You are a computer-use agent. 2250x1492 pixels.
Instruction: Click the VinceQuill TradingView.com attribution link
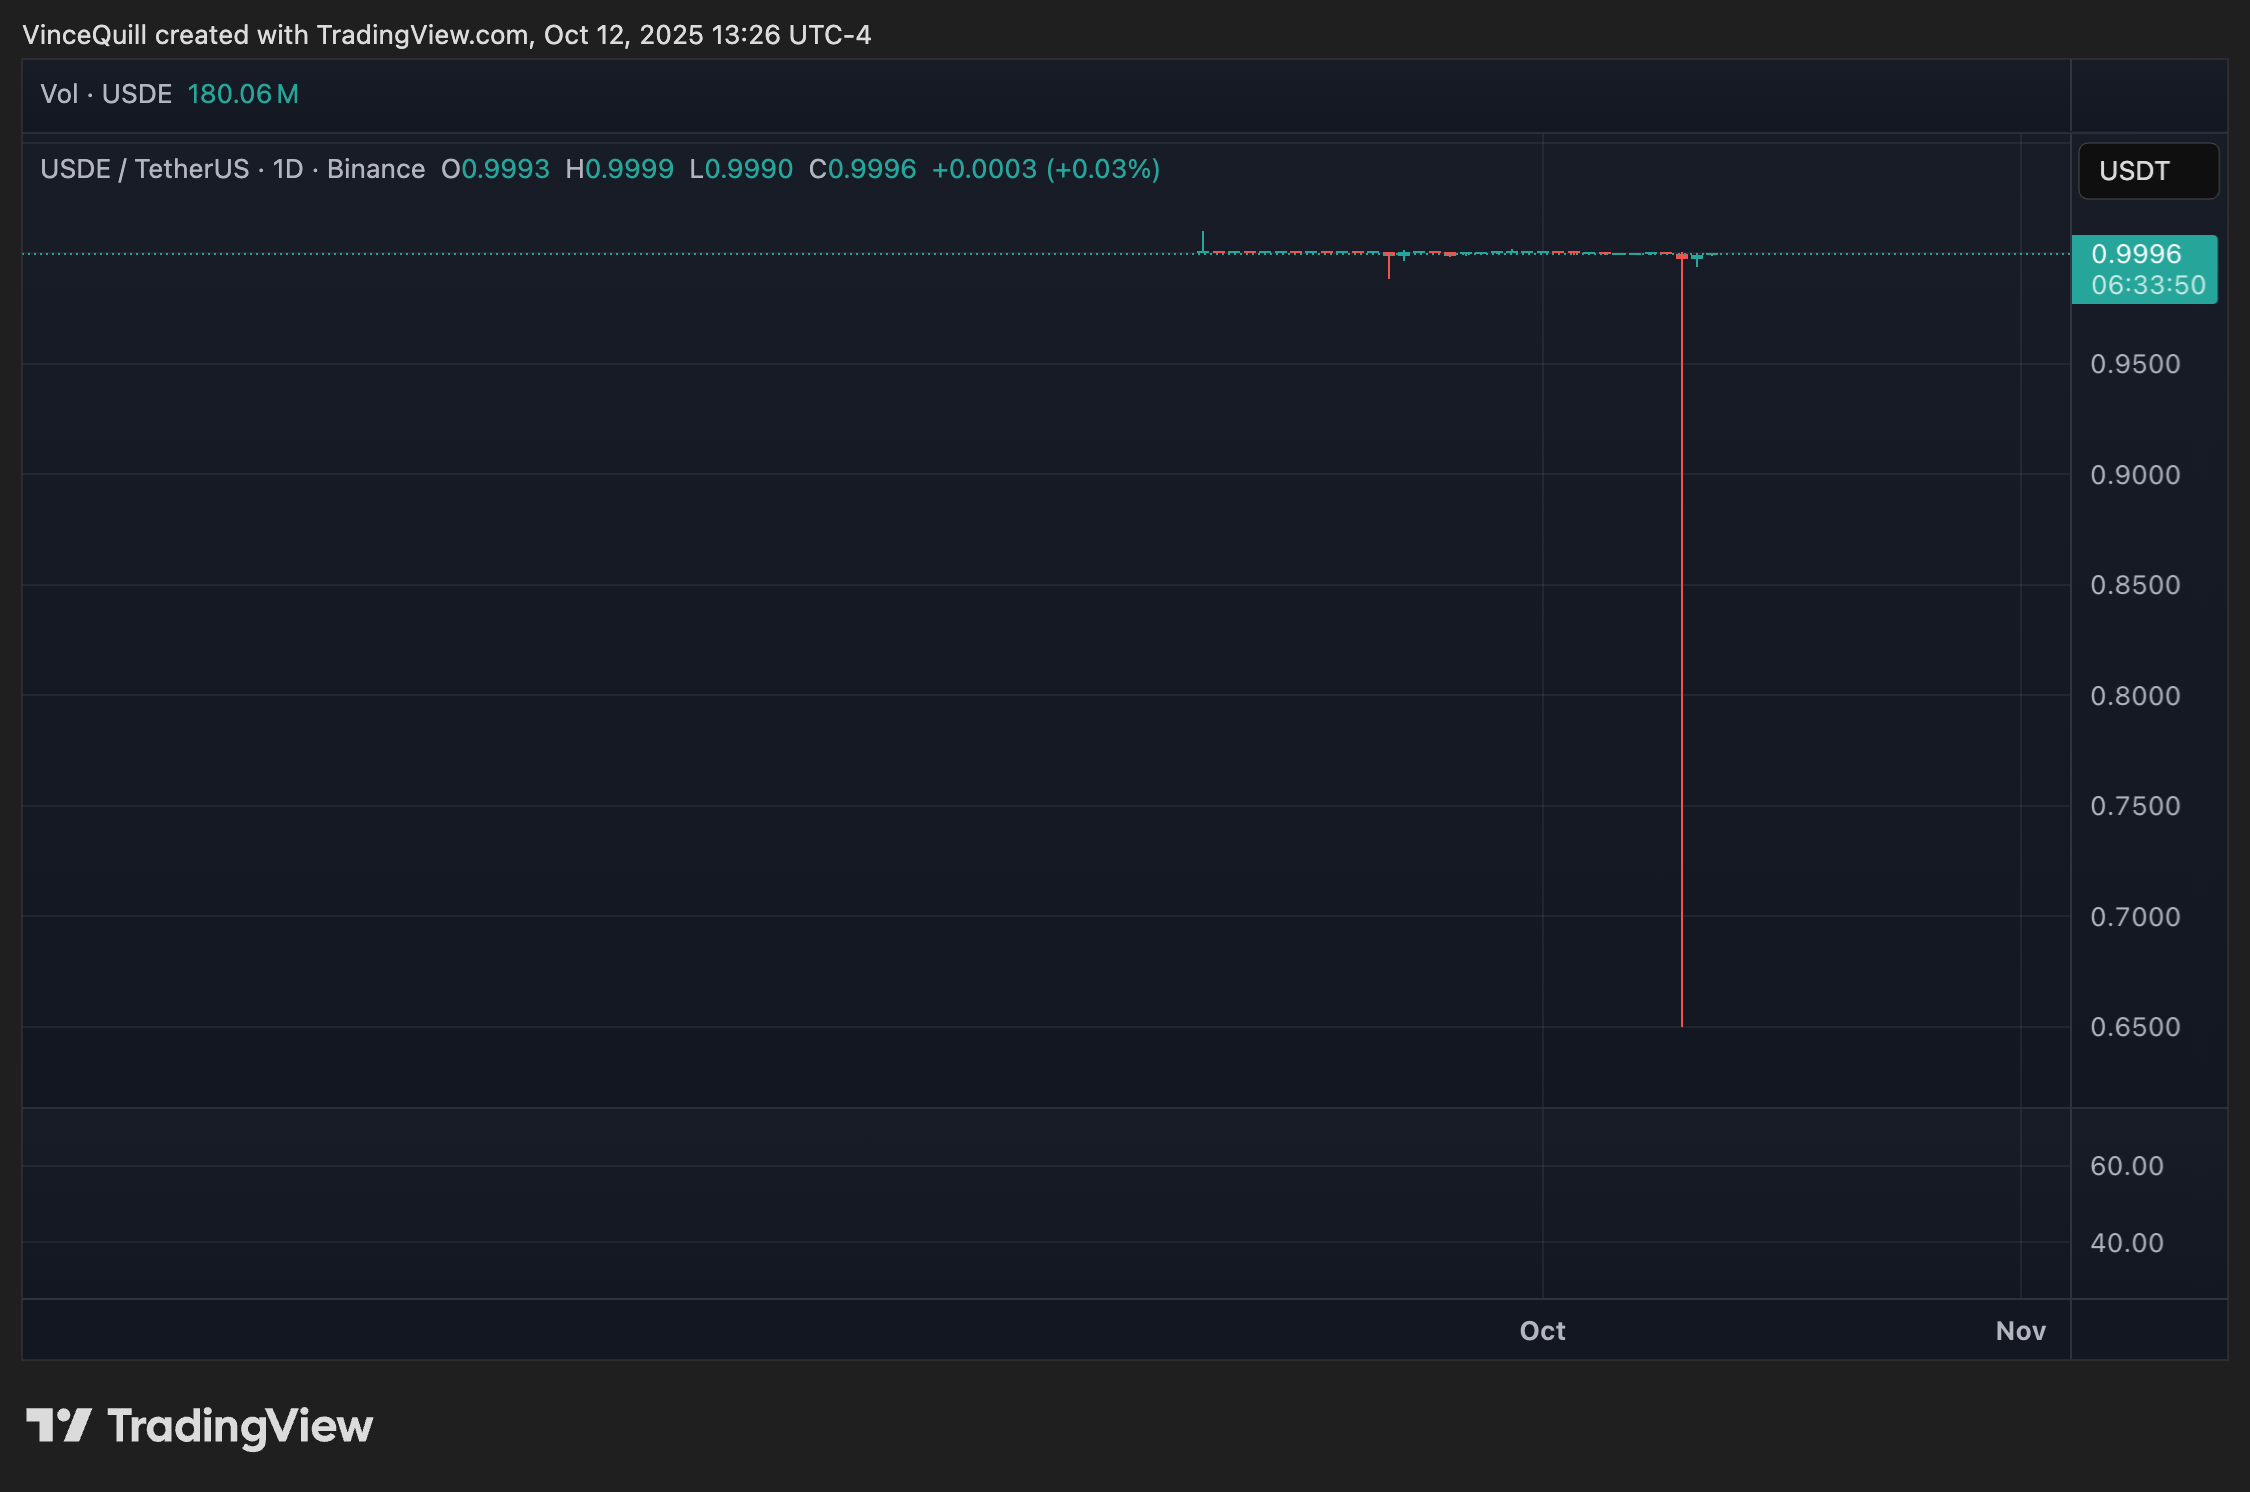point(447,35)
